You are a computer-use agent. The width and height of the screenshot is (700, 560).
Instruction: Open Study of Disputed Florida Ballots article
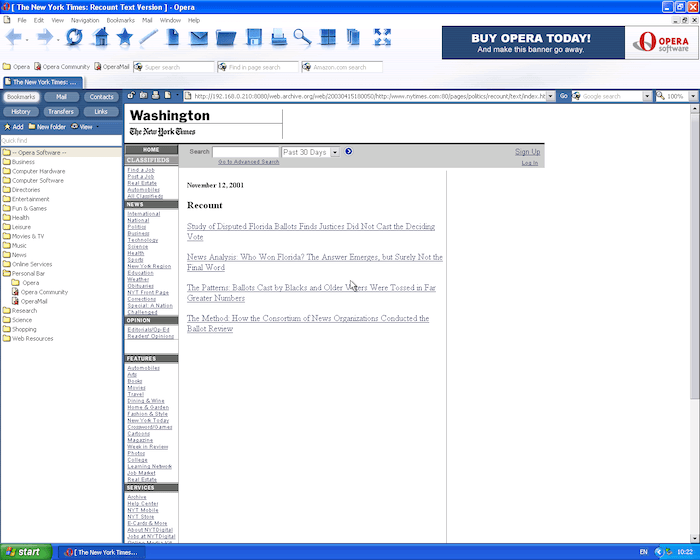311,231
